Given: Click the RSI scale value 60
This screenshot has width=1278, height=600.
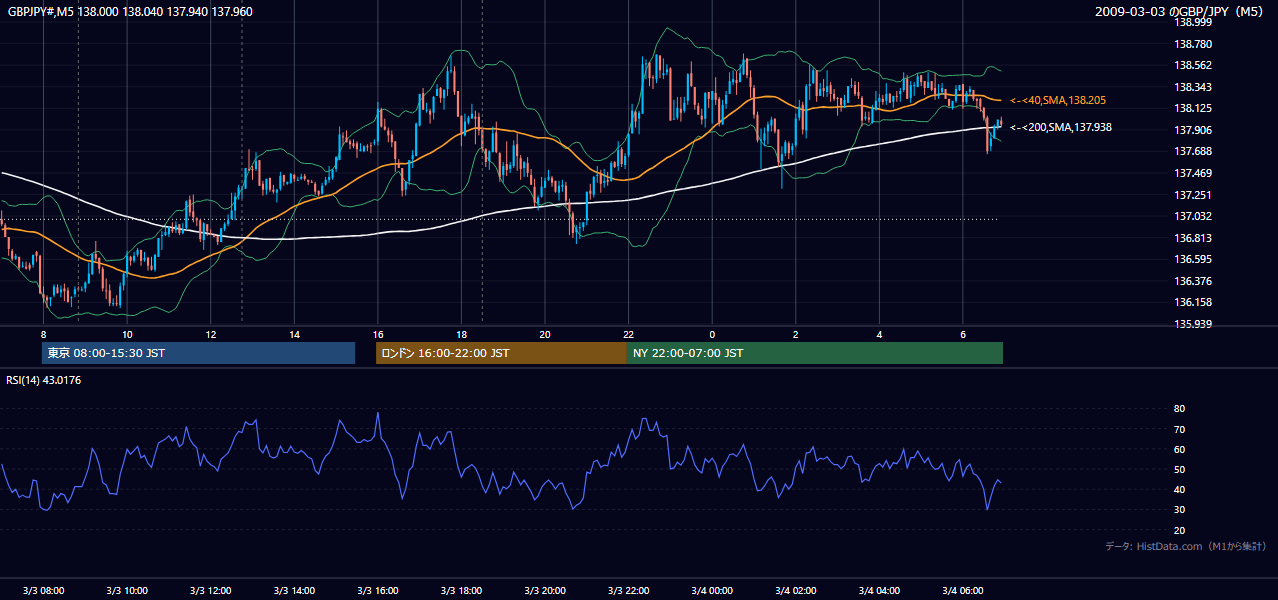Looking at the screenshot, I should (x=1179, y=449).
